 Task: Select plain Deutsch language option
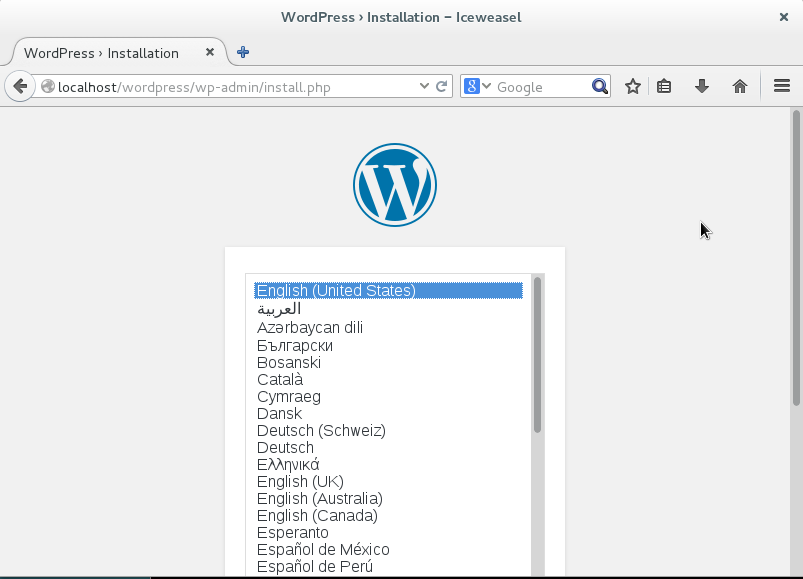(389, 447)
